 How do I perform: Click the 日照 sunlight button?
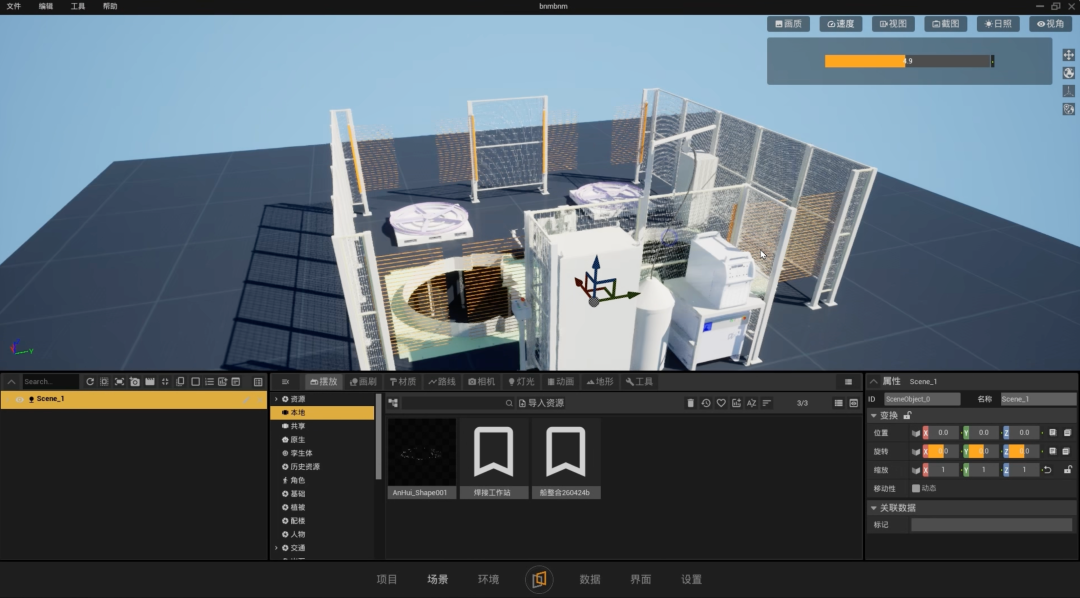click(998, 23)
